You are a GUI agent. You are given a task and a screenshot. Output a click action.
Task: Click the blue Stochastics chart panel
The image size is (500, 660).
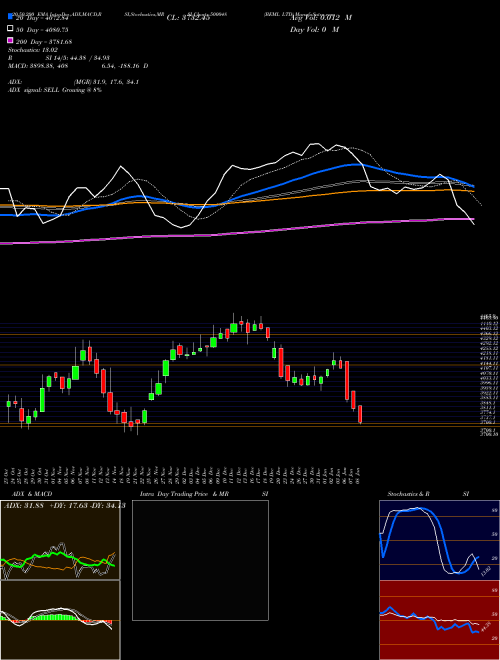439,540
